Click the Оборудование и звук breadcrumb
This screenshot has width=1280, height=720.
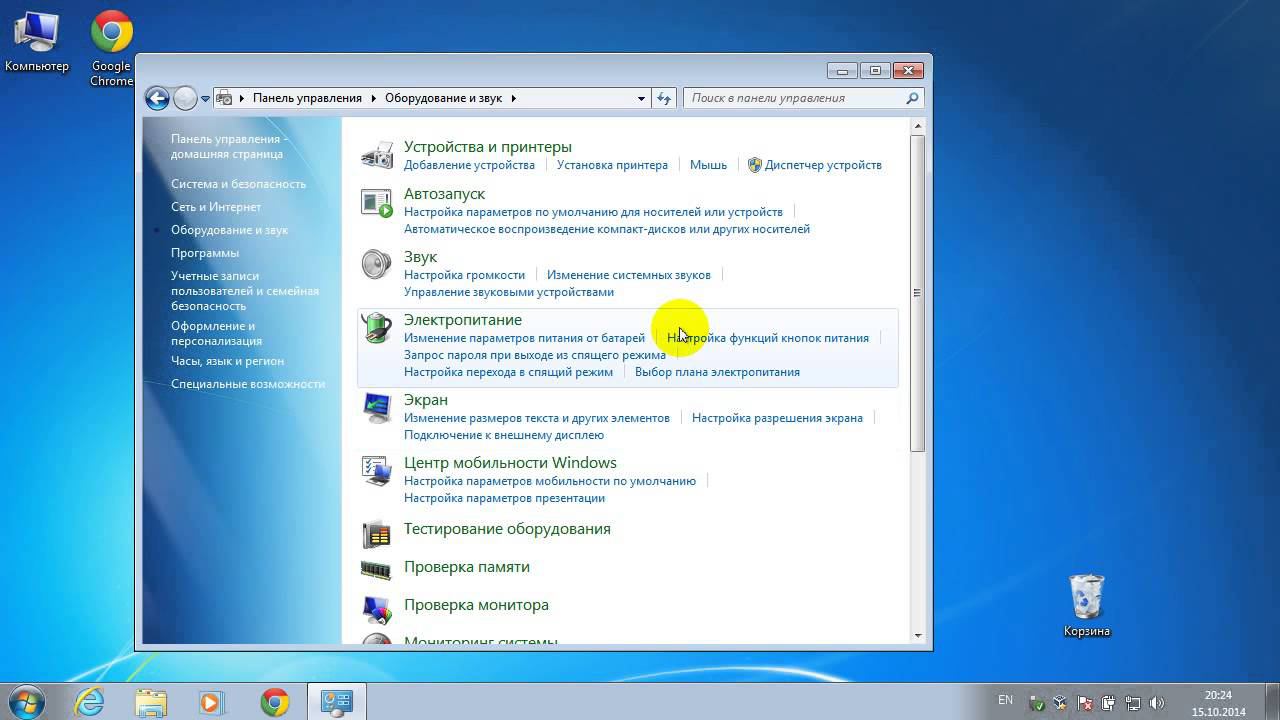tap(445, 98)
